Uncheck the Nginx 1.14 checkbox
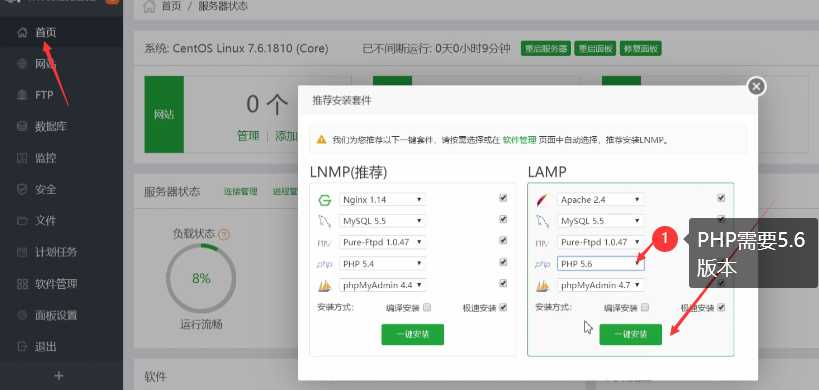The image size is (819, 390). coord(503,198)
